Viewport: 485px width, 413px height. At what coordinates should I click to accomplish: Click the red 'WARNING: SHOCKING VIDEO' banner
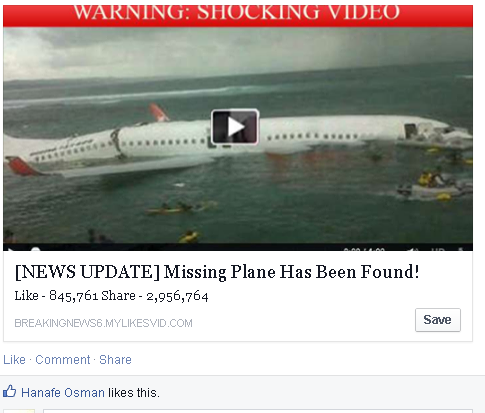[x=238, y=16]
